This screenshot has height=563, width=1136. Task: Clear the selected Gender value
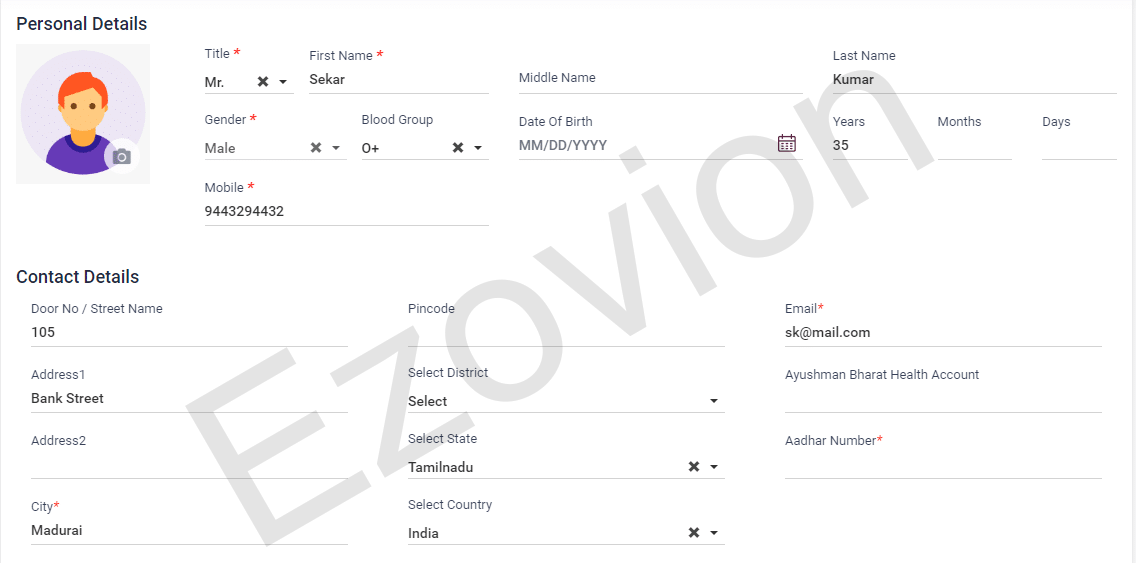point(316,148)
